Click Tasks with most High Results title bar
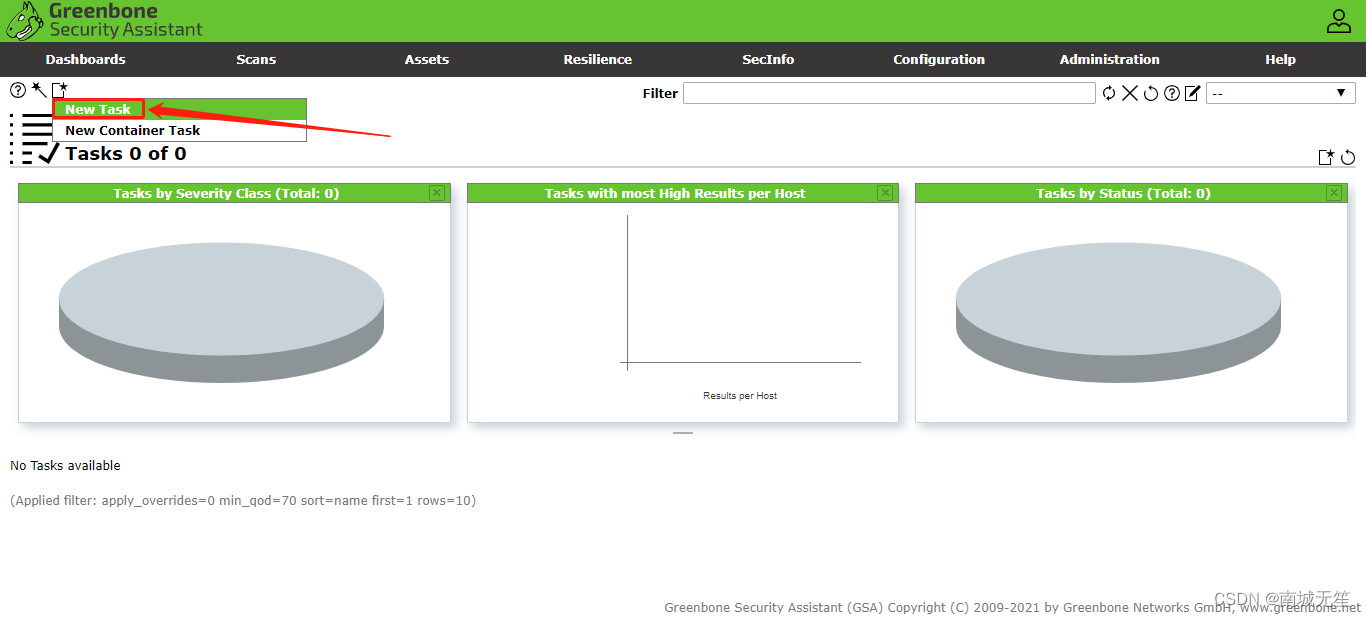Viewport: 1366px width, 617px height. [682, 193]
